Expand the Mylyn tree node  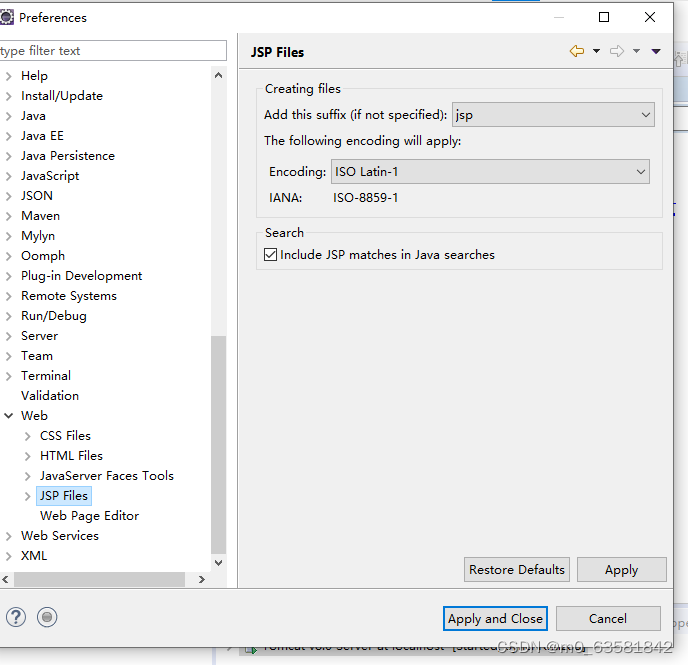click(8, 236)
